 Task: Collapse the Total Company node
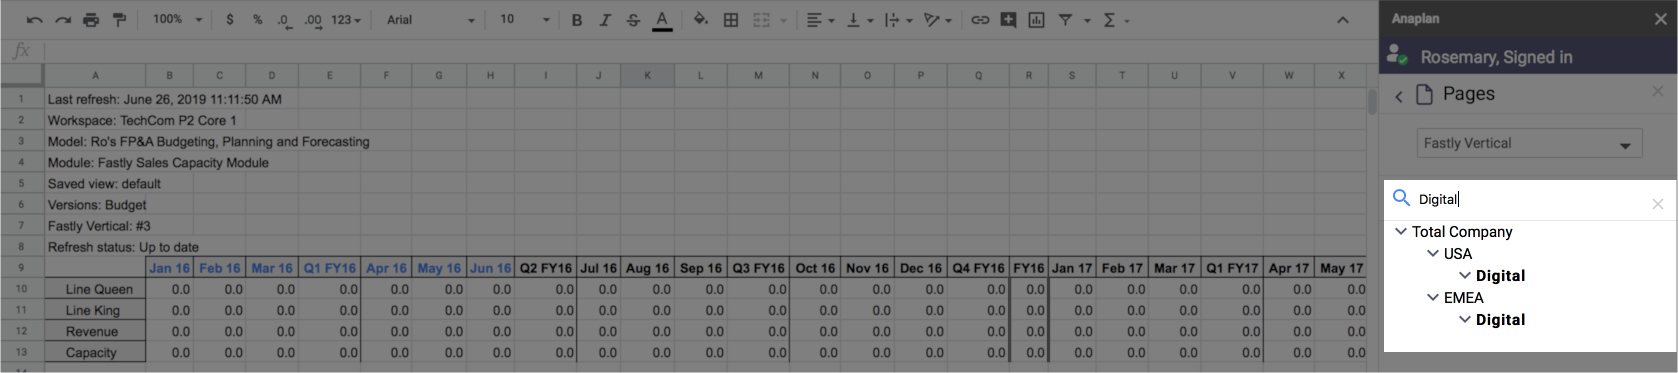1401,231
